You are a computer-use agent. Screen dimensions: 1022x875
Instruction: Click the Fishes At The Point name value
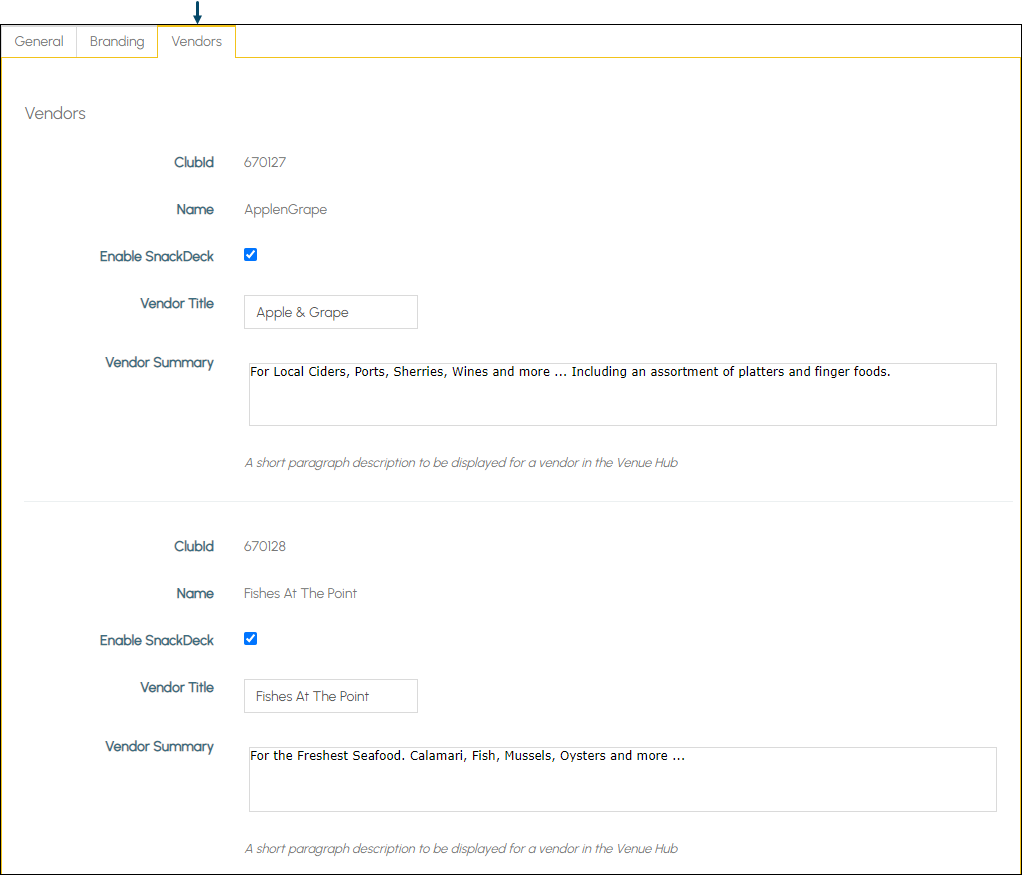(300, 593)
